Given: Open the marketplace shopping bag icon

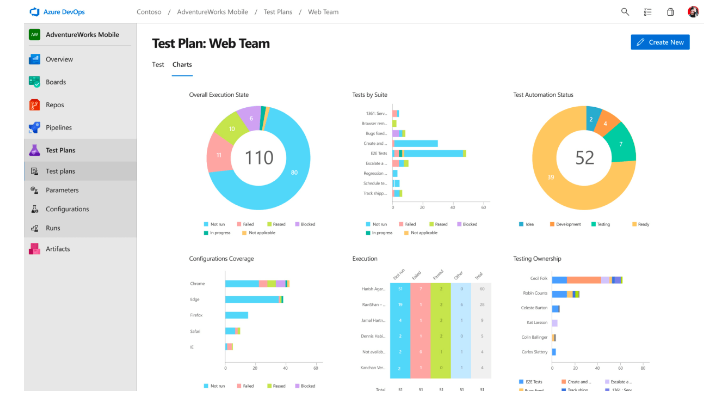Looking at the screenshot, I should (x=670, y=12).
